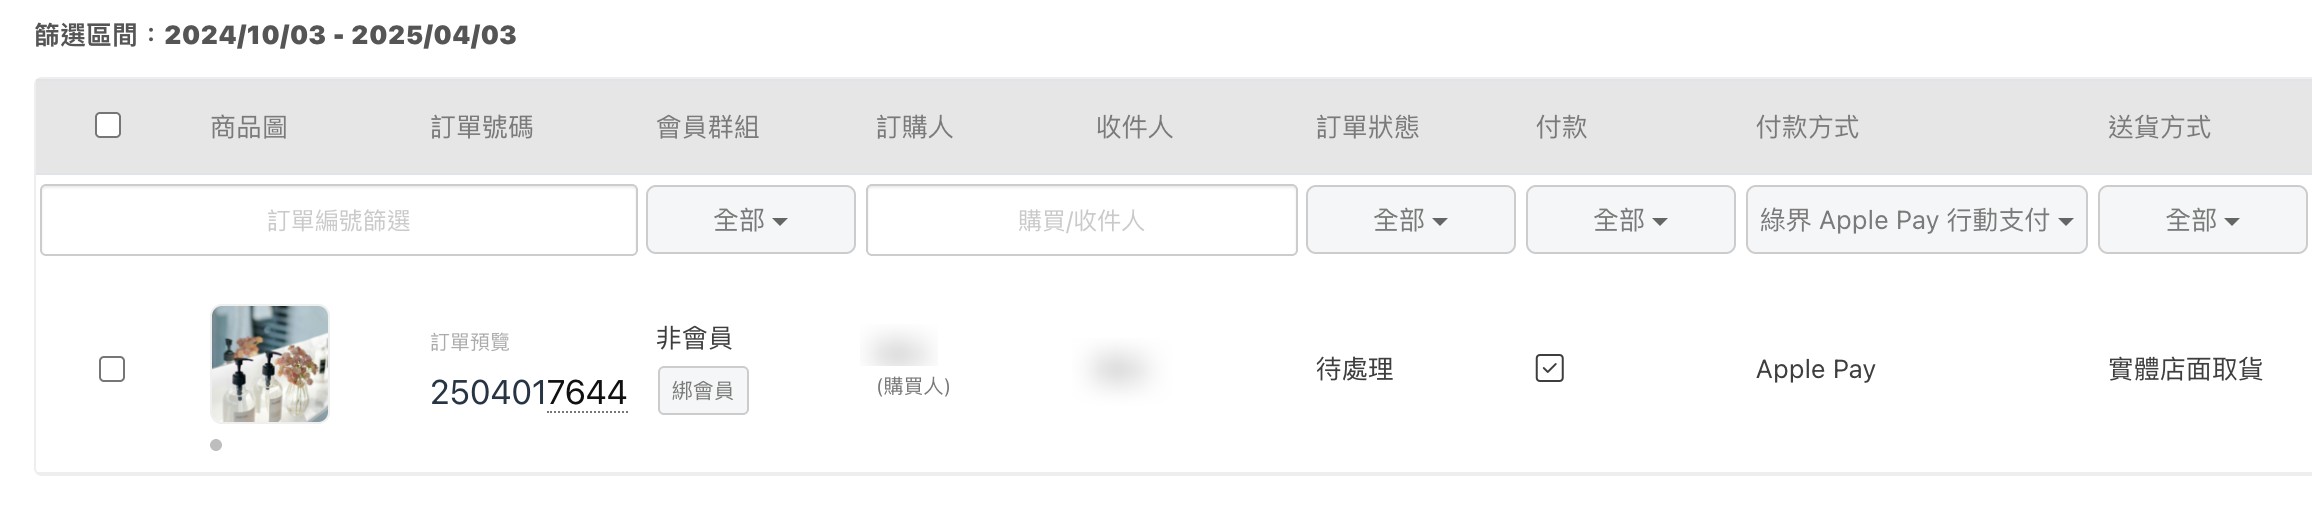The height and width of the screenshot is (510, 2312).
Task: Expand the 綠界 Apple Pay 行動支付 dropdown
Action: coord(1916,219)
